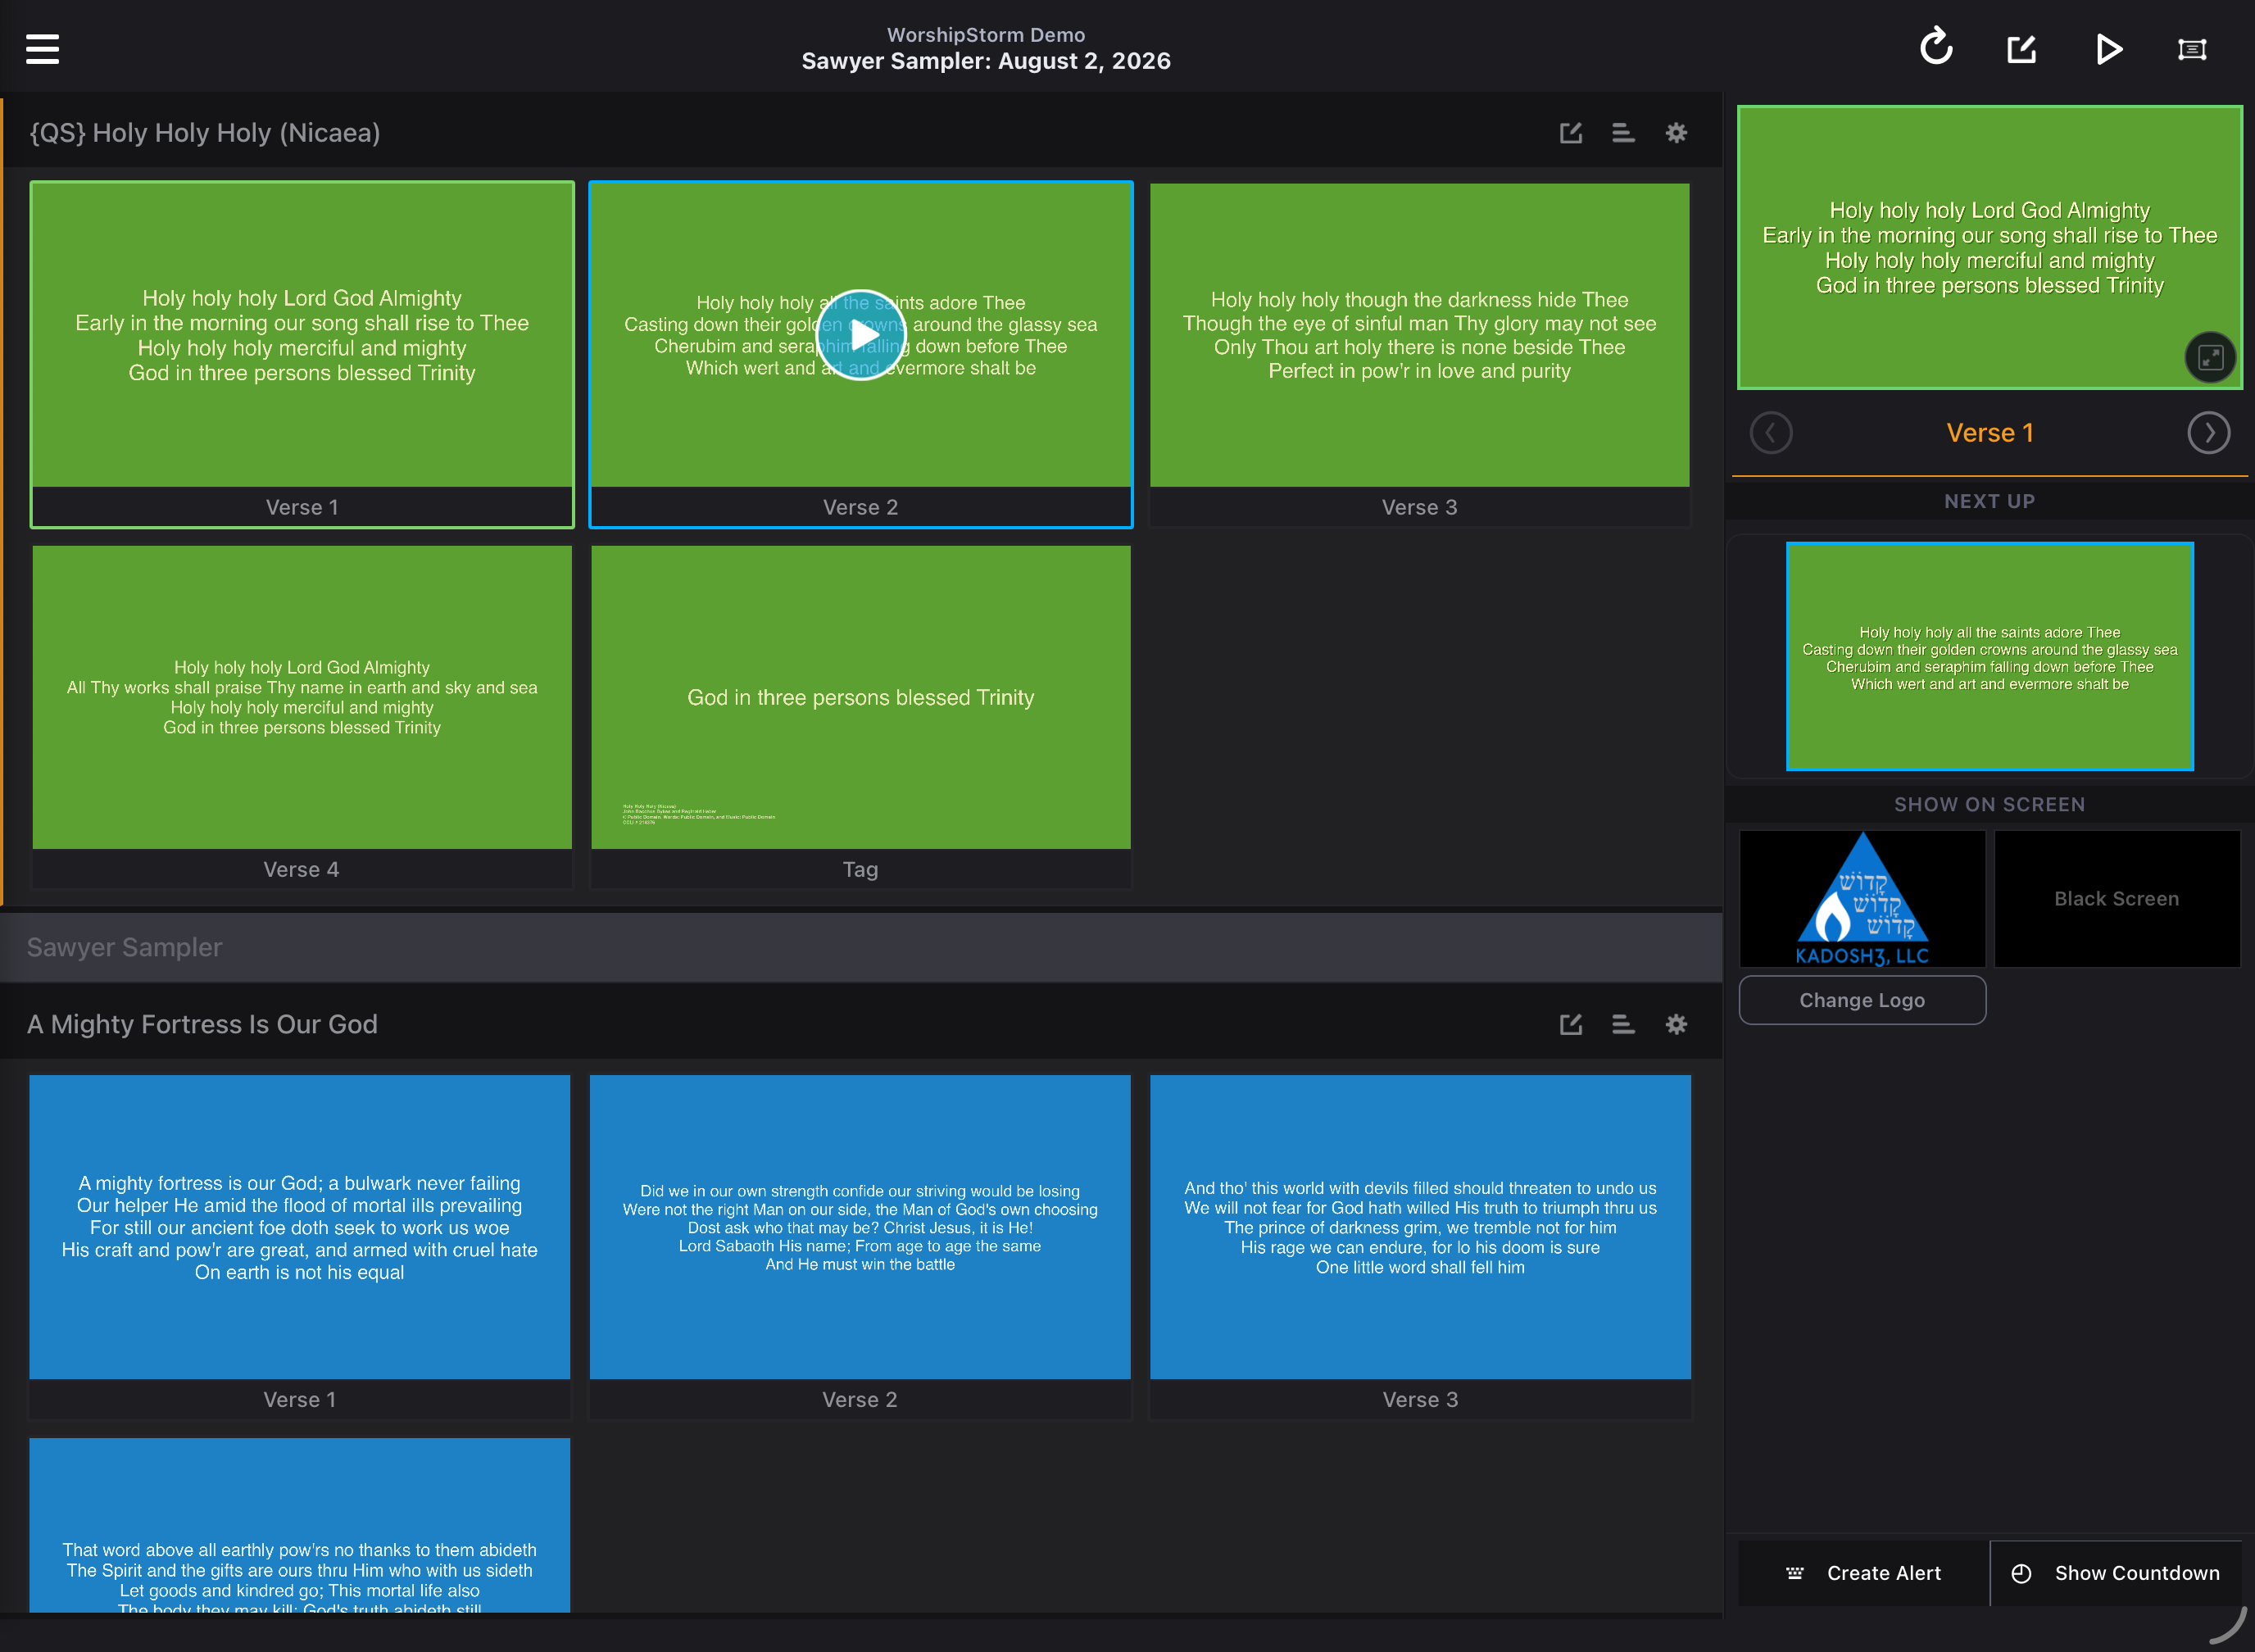Click the live output preview slide

(1990, 247)
